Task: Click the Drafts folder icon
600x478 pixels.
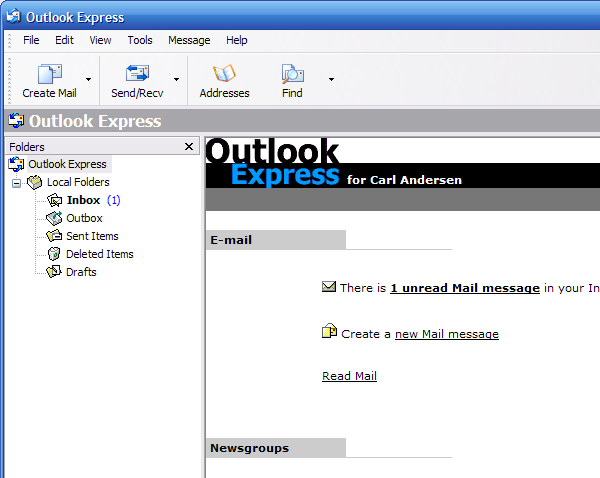Action: point(54,272)
